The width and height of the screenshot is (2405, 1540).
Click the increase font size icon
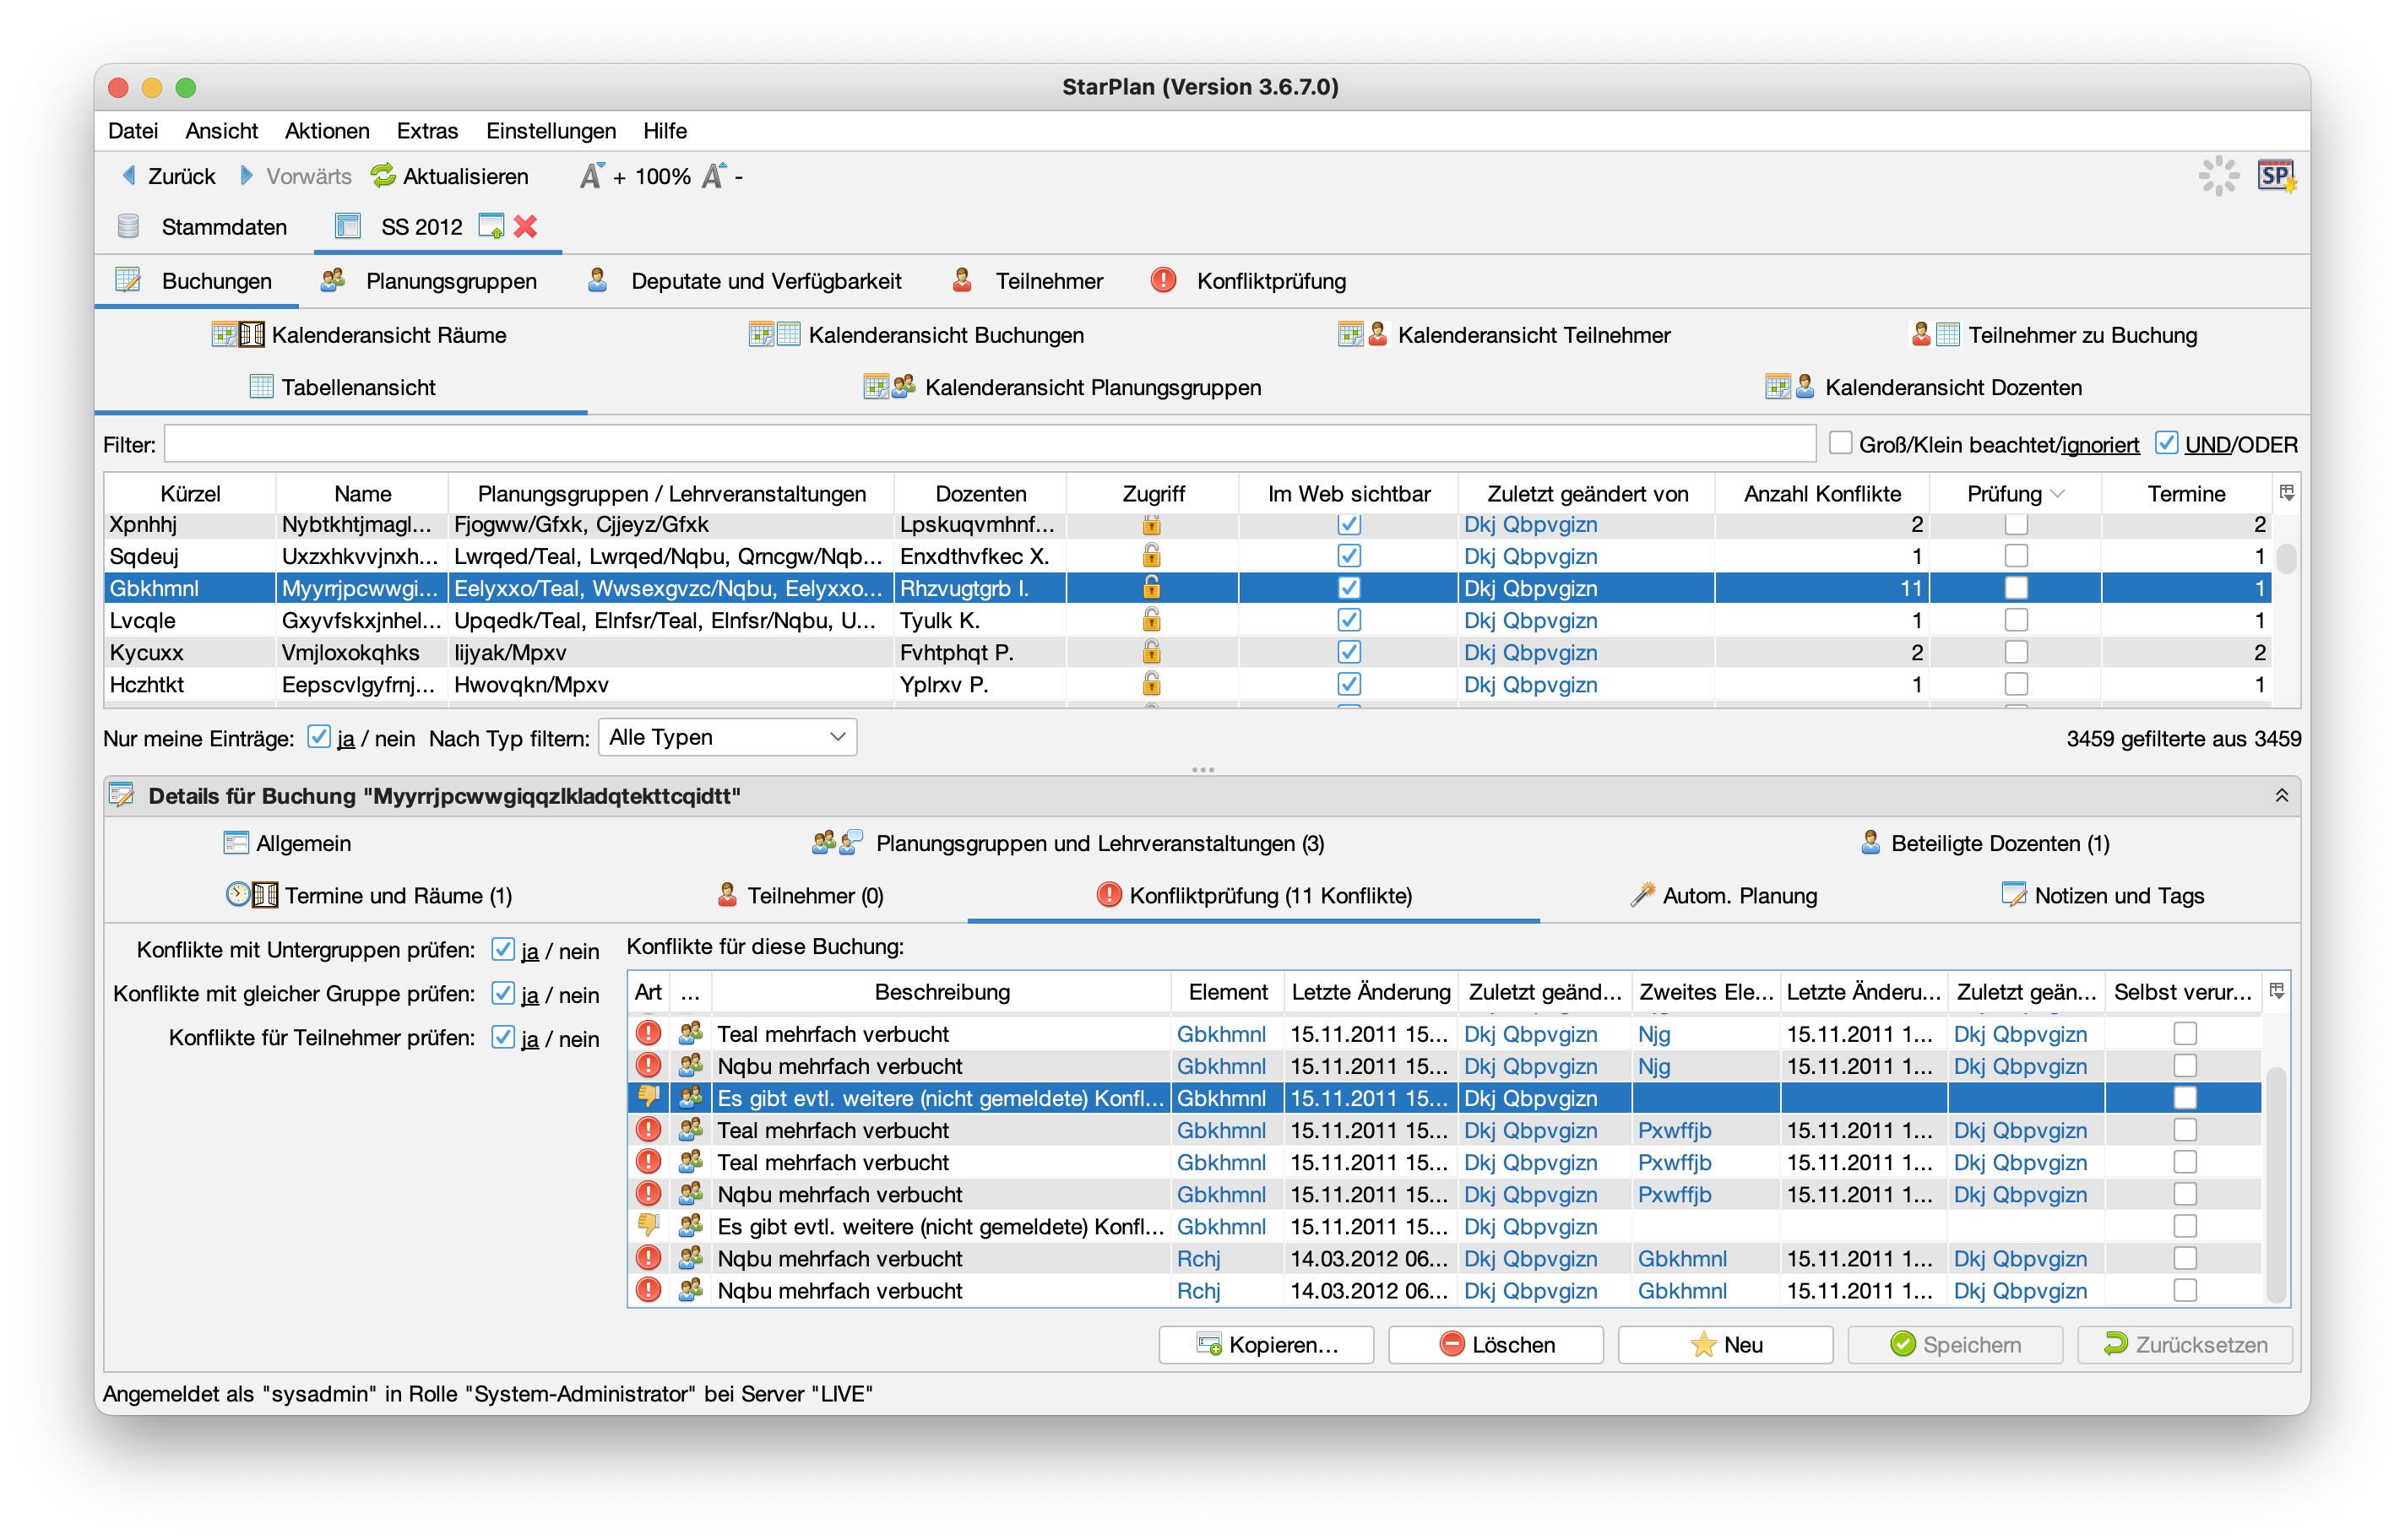pyautogui.click(x=592, y=176)
